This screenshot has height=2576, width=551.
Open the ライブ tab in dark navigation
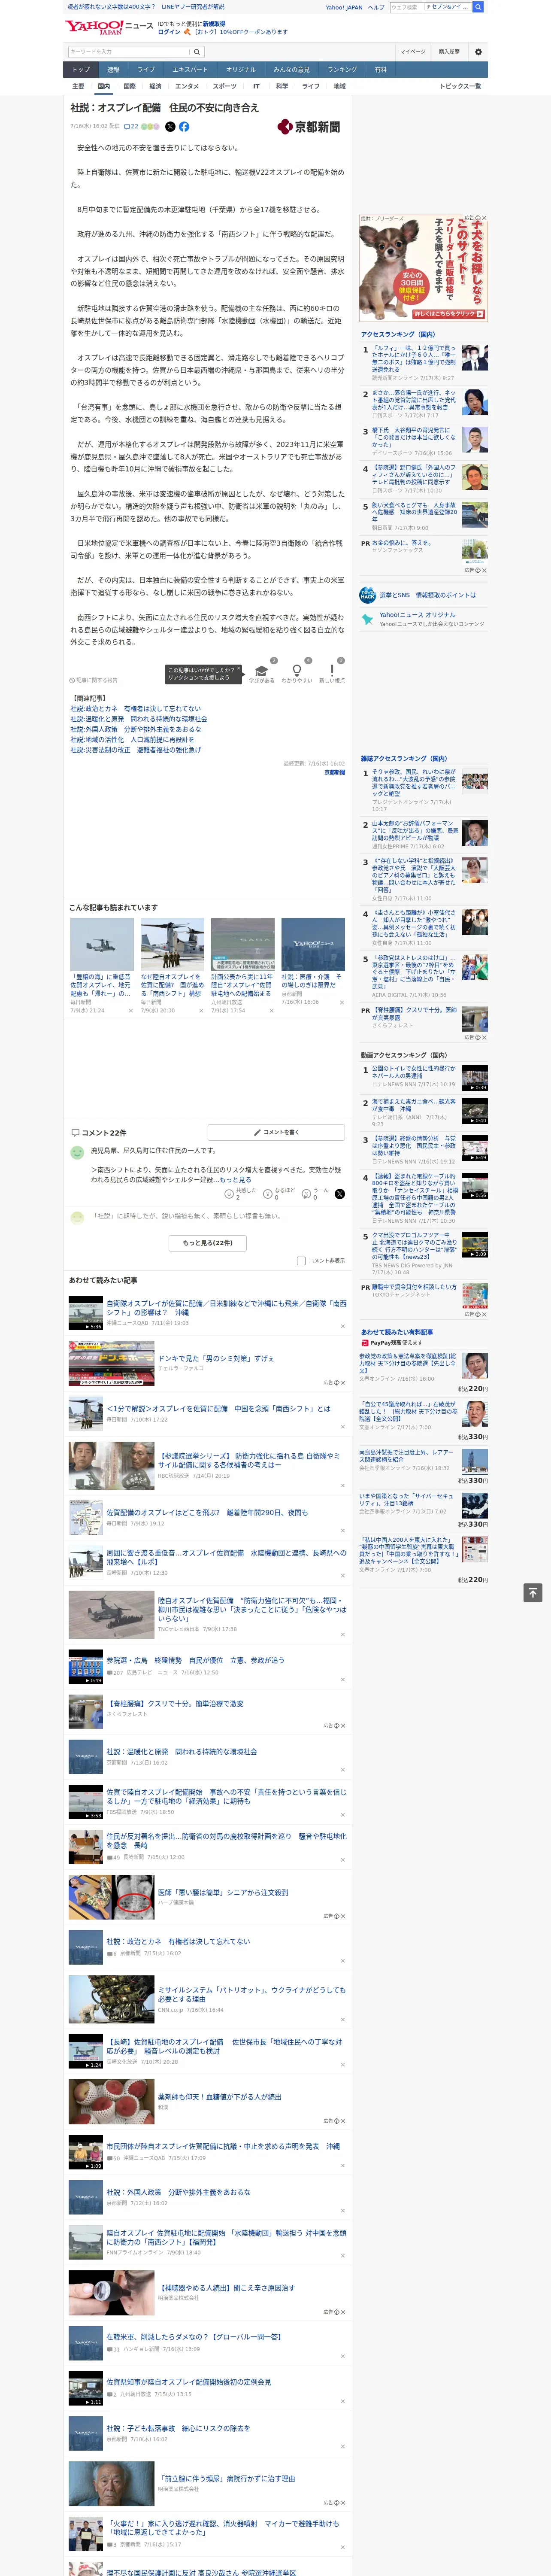[x=146, y=69]
